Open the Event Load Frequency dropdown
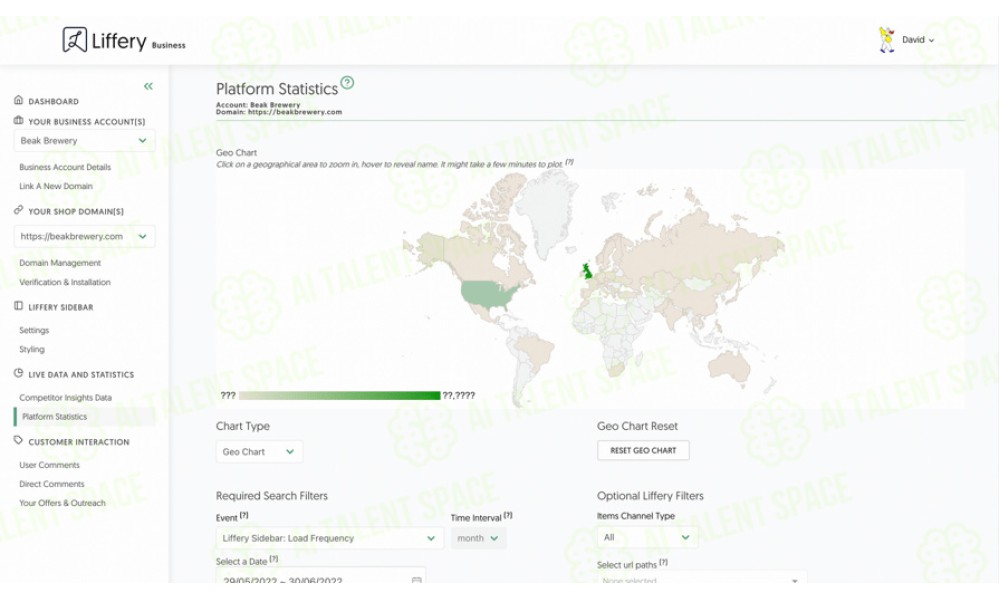The height and width of the screenshot is (600, 1000). [330, 538]
